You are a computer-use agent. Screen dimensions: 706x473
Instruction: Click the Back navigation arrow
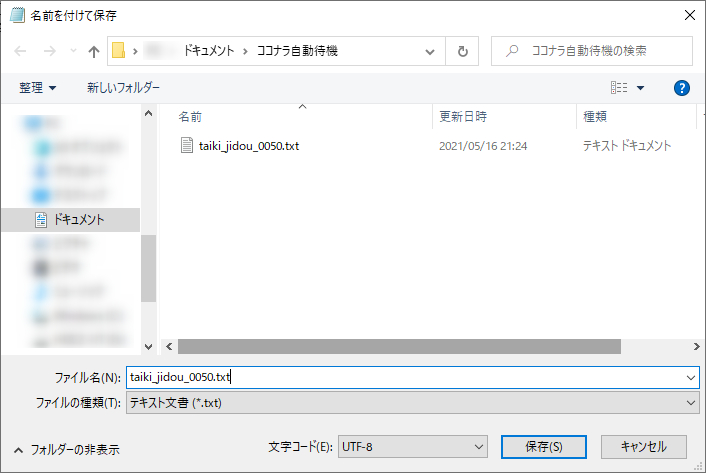(20, 51)
